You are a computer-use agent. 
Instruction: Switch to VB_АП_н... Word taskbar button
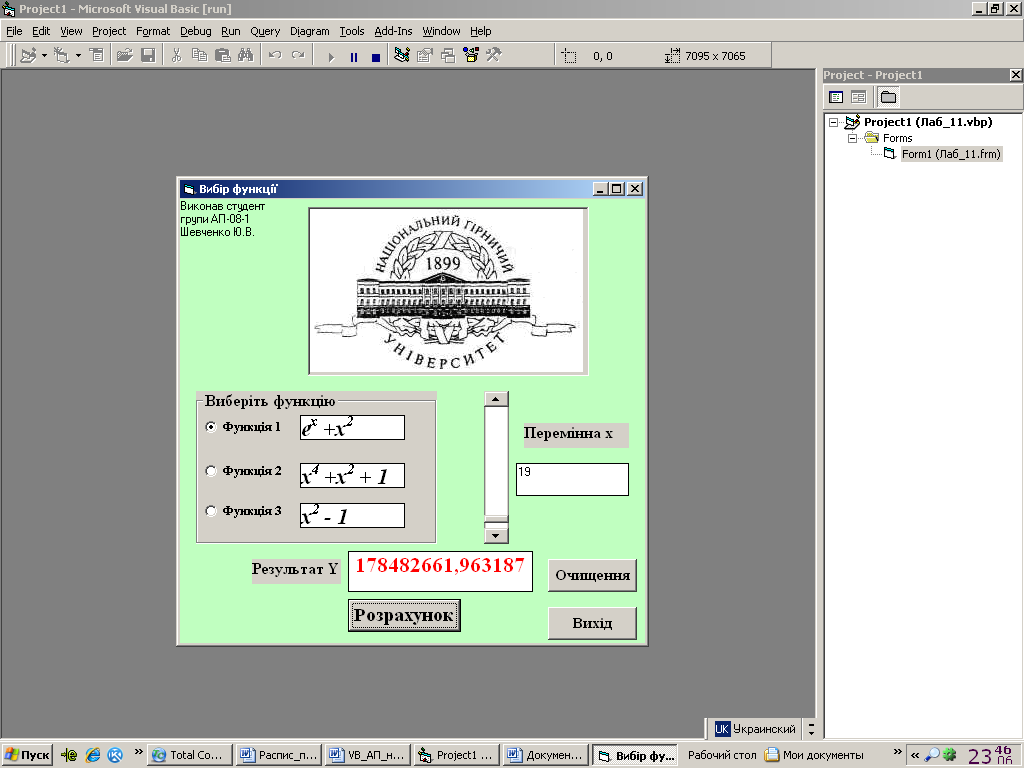point(368,755)
